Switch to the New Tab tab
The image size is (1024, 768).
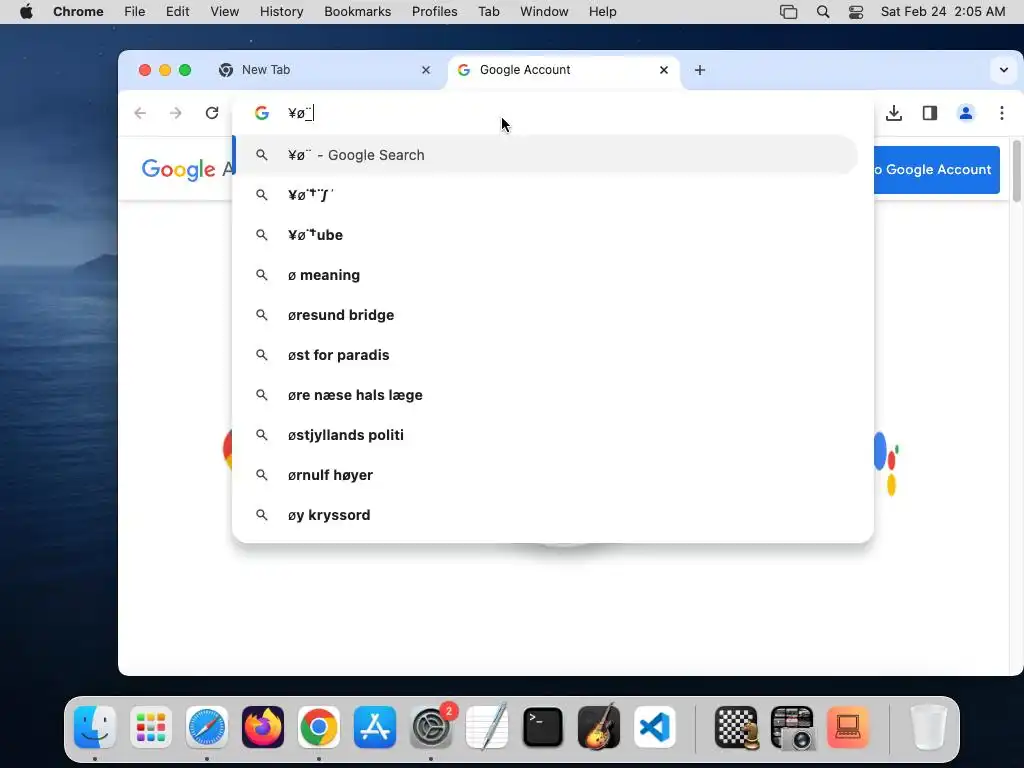(327, 70)
